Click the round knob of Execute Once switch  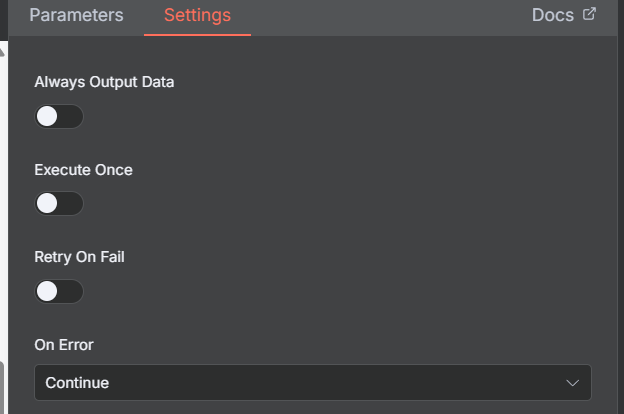(47, 204)
